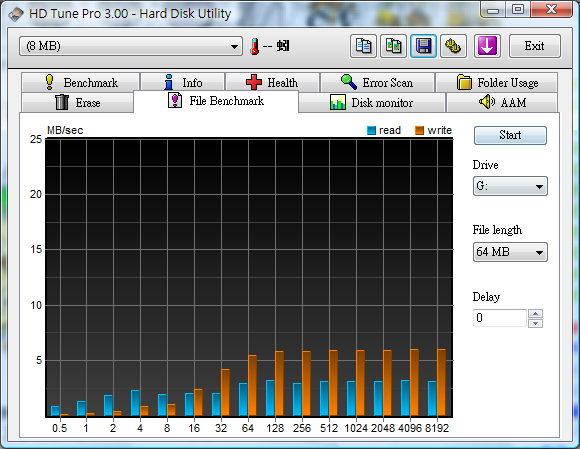Click the orange write bar at 32
580x449 pixels.
click(225, 393)
